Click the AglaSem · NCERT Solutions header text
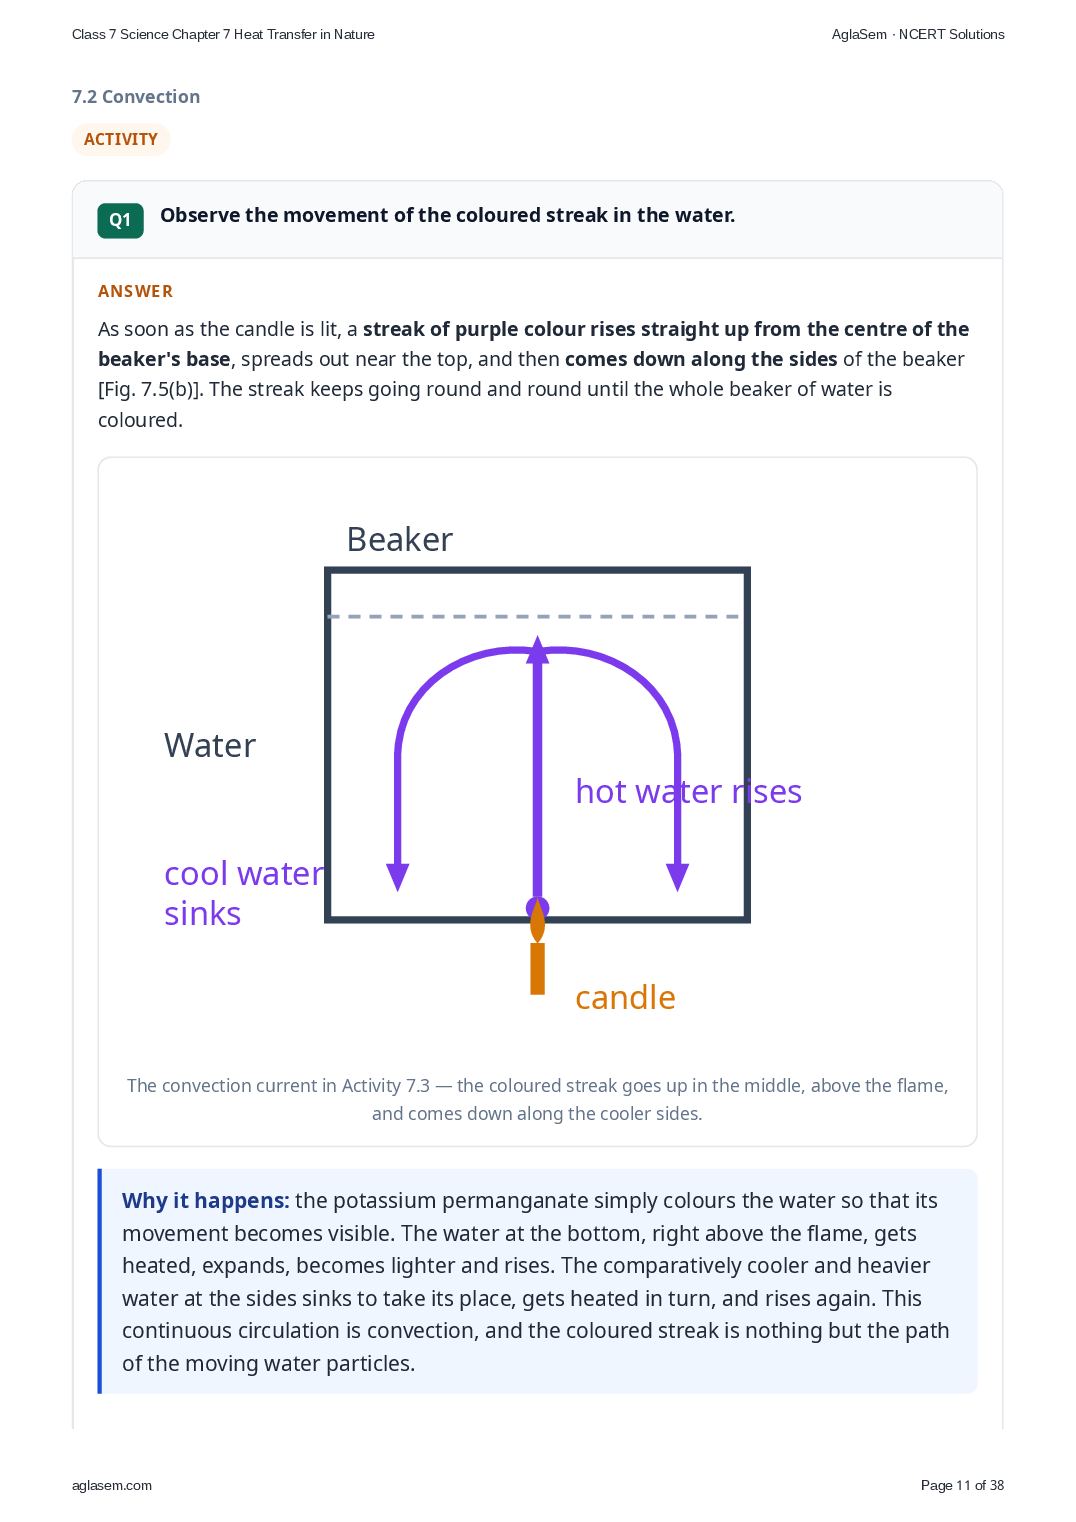Viewport: 1076px width, 1522px height. [x=918, y=34]
